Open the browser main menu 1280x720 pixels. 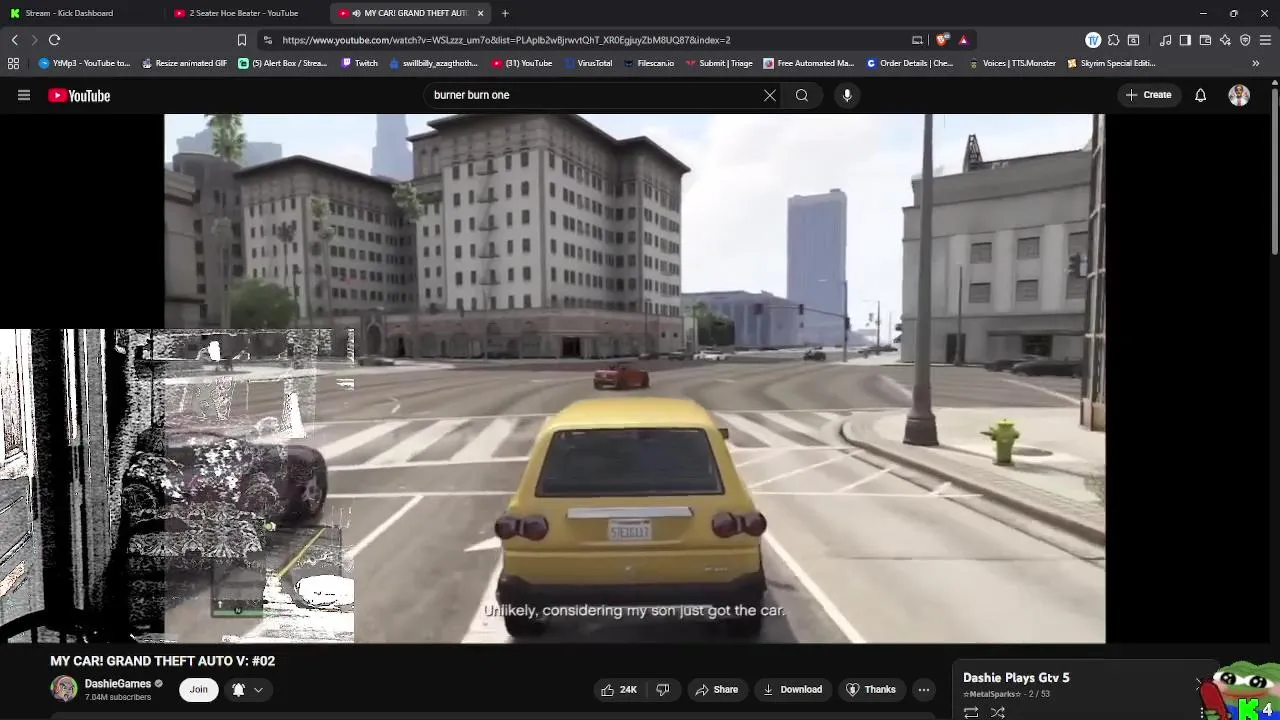(x=1266, y=40)
